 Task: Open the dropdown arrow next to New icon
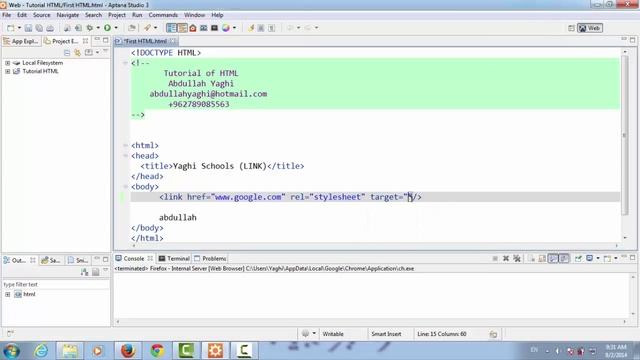(x=19, y=28)
